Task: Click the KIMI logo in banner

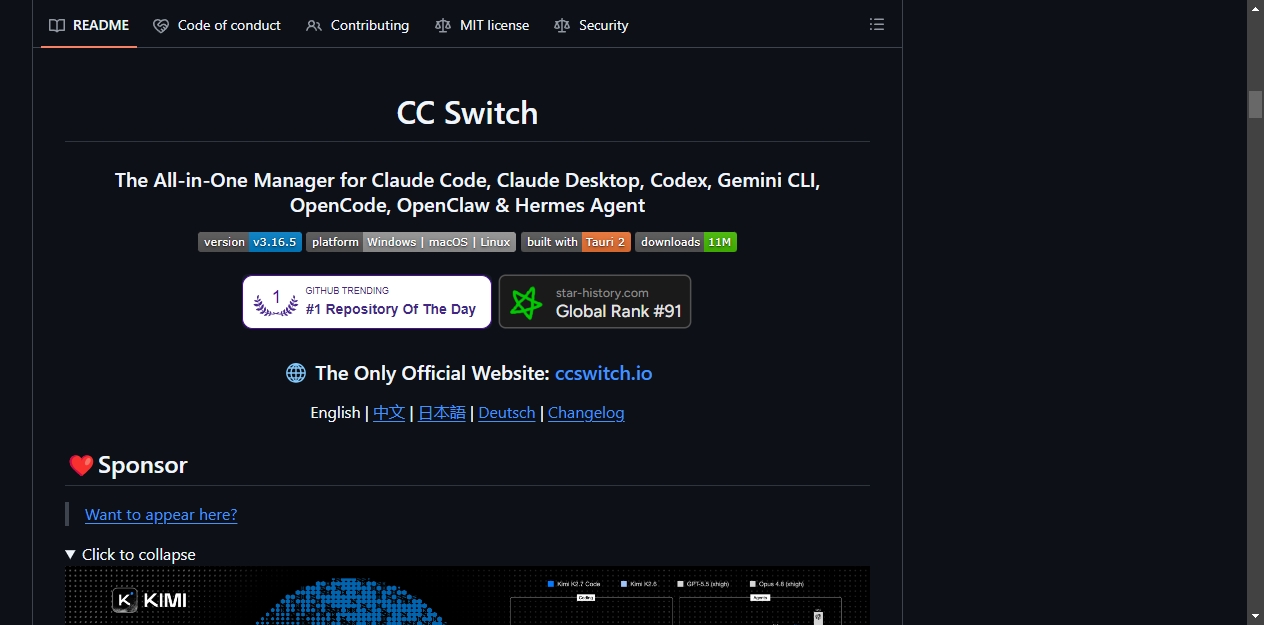Action: coord(150,600)
